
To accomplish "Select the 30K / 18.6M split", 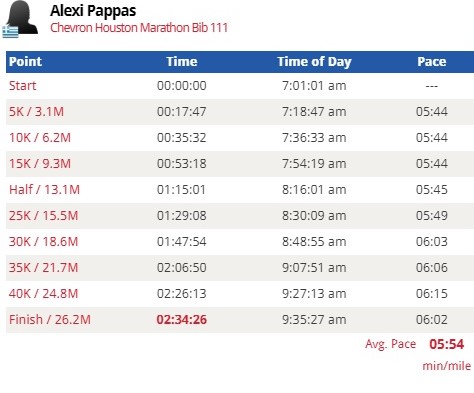I will tap(43, 242).
